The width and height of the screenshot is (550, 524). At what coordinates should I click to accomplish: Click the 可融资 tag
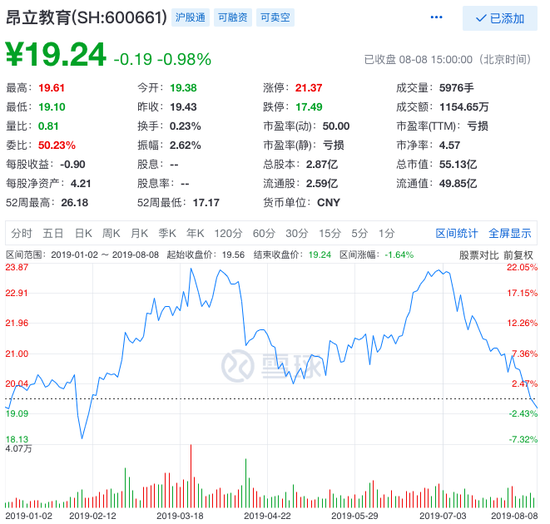(233, 17)
